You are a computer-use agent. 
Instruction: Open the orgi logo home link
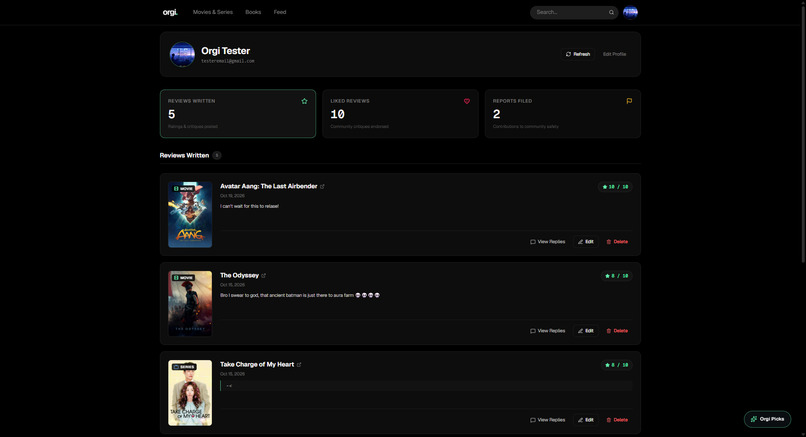[x=170, y=12]
